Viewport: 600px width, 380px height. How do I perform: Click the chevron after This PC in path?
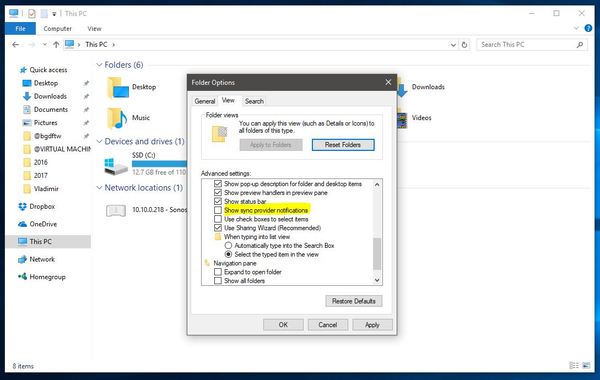point(113,45)
